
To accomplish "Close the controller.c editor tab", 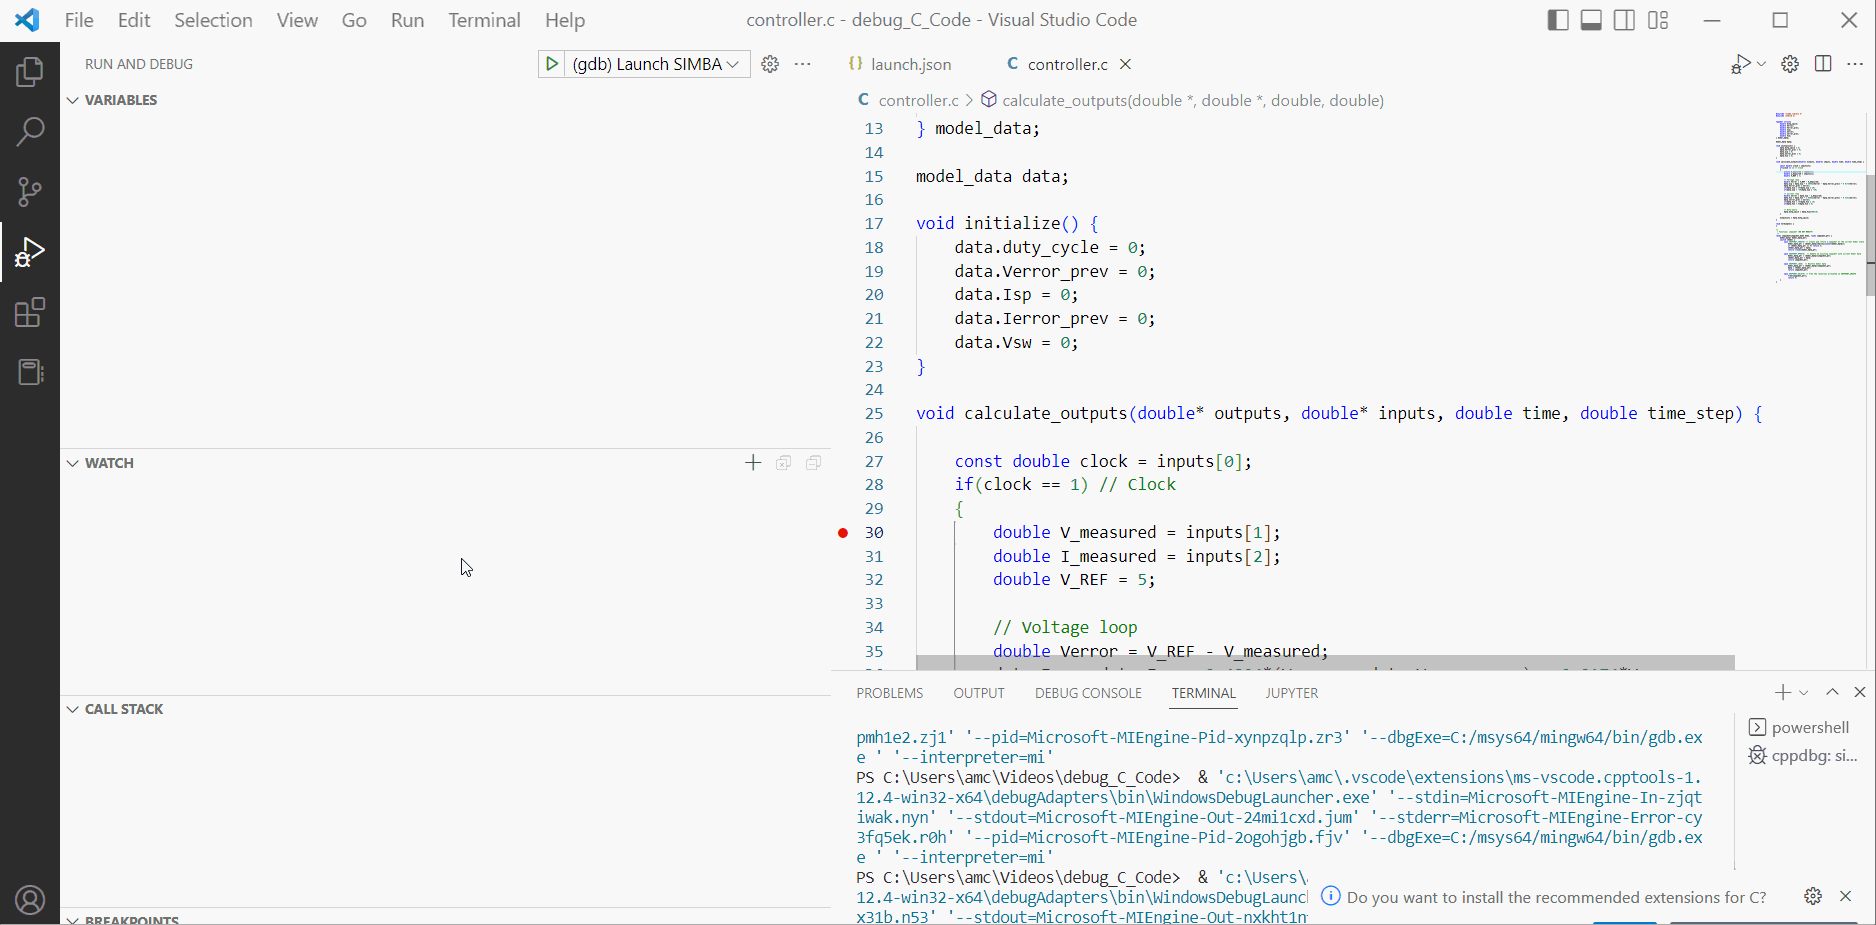I will [1126, 64].
